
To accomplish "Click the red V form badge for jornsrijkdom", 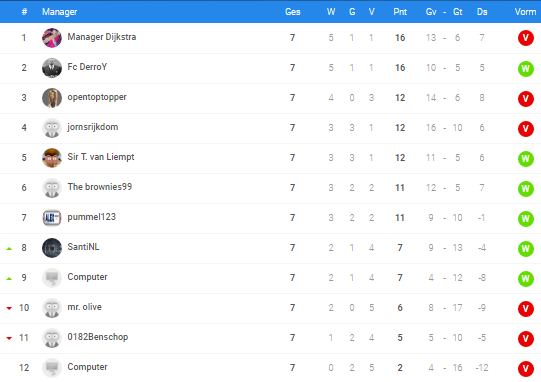I will (525, 129).
